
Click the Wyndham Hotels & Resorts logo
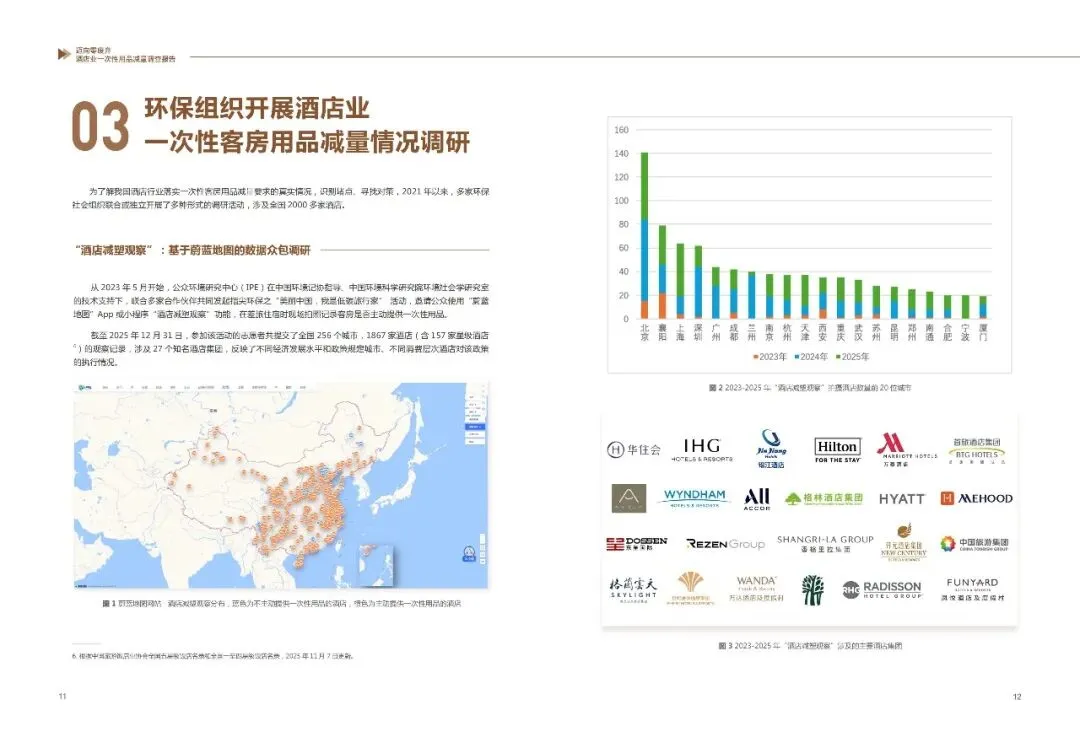pos(694,498)
